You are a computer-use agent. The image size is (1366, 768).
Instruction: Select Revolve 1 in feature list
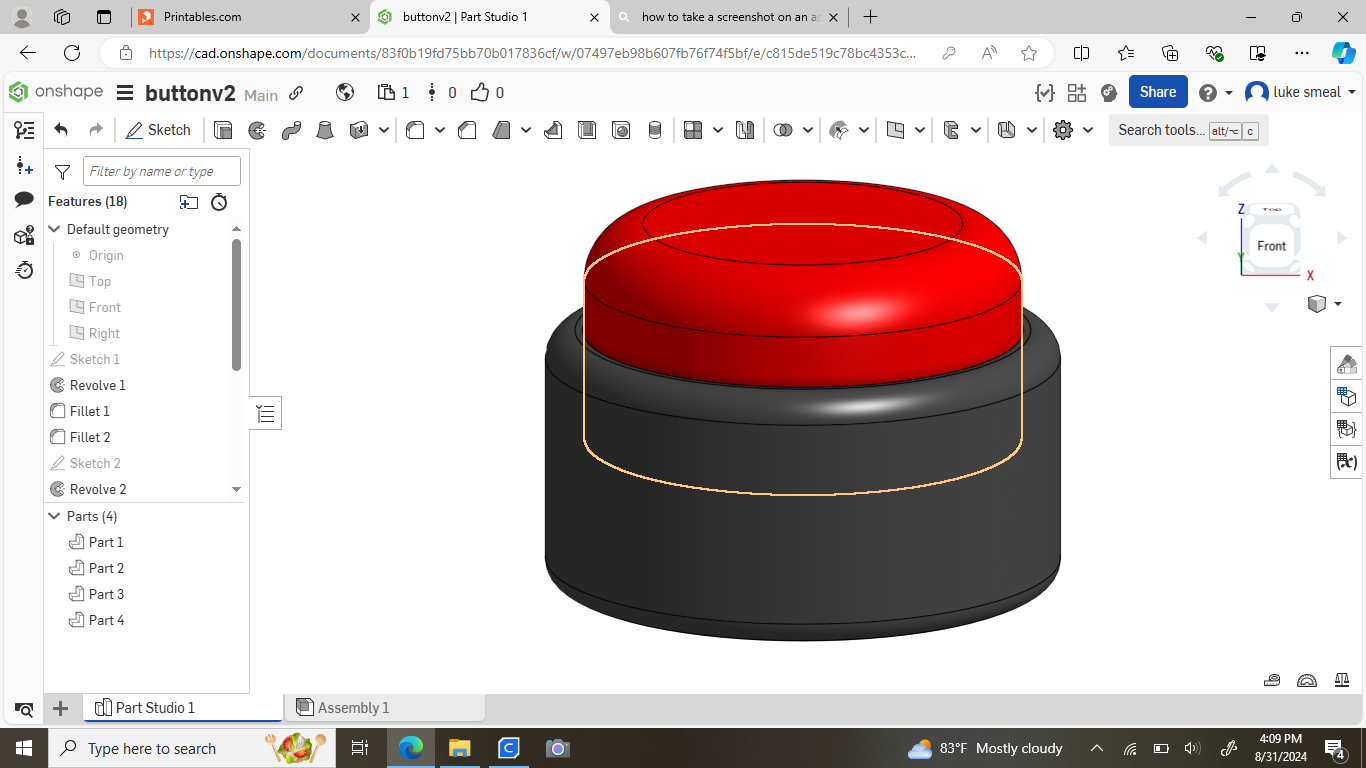(97, 385)
